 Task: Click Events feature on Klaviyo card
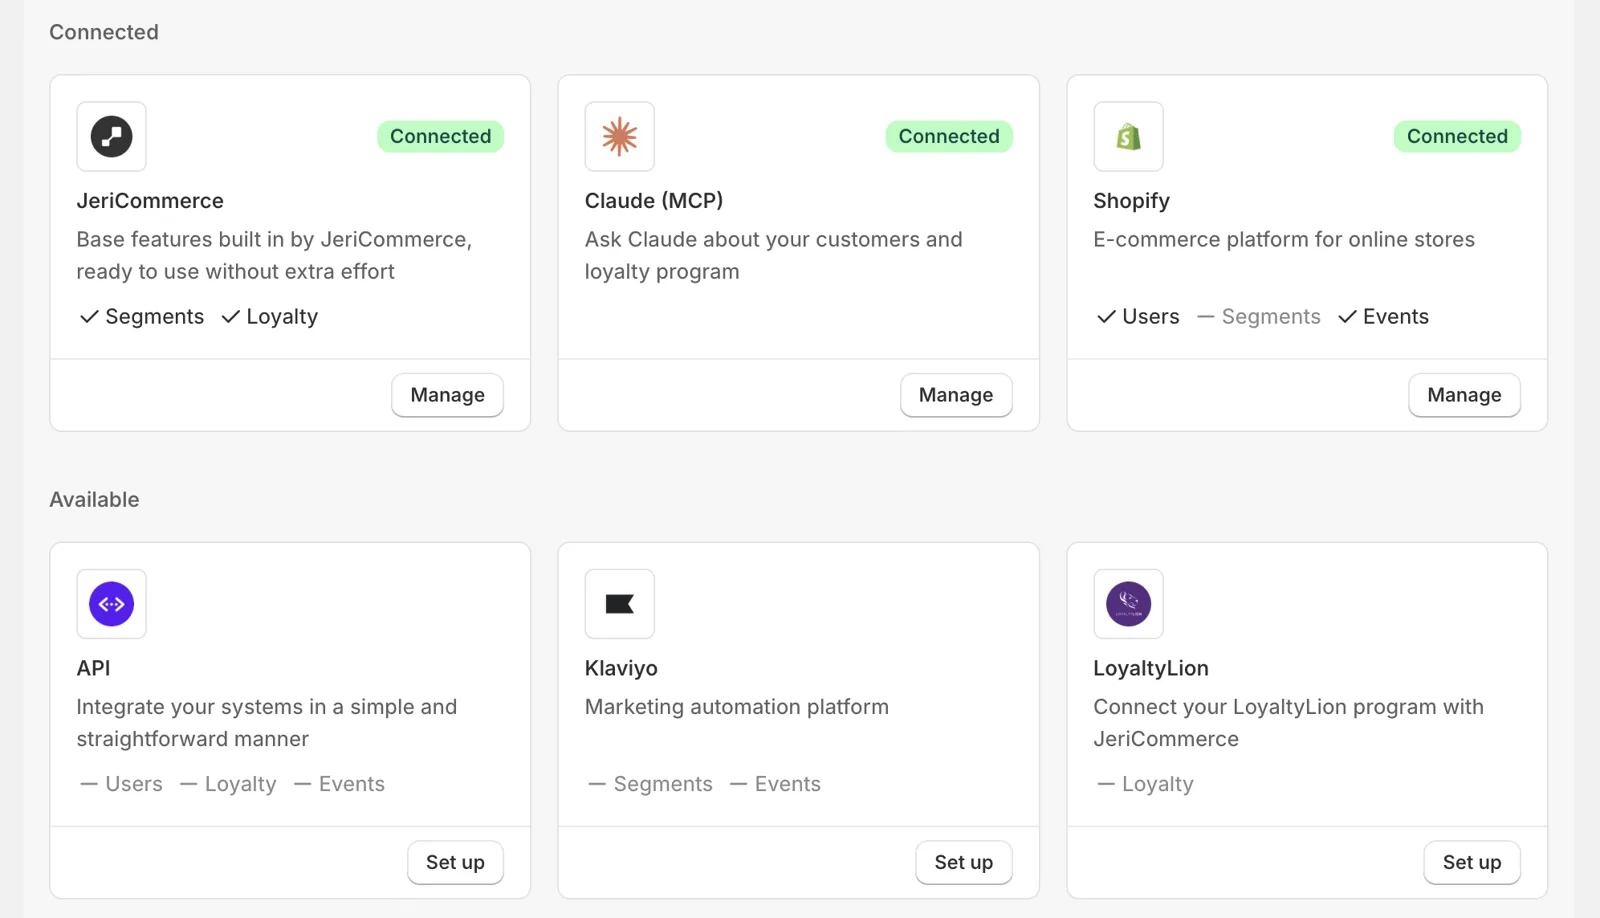coord(775,784)
